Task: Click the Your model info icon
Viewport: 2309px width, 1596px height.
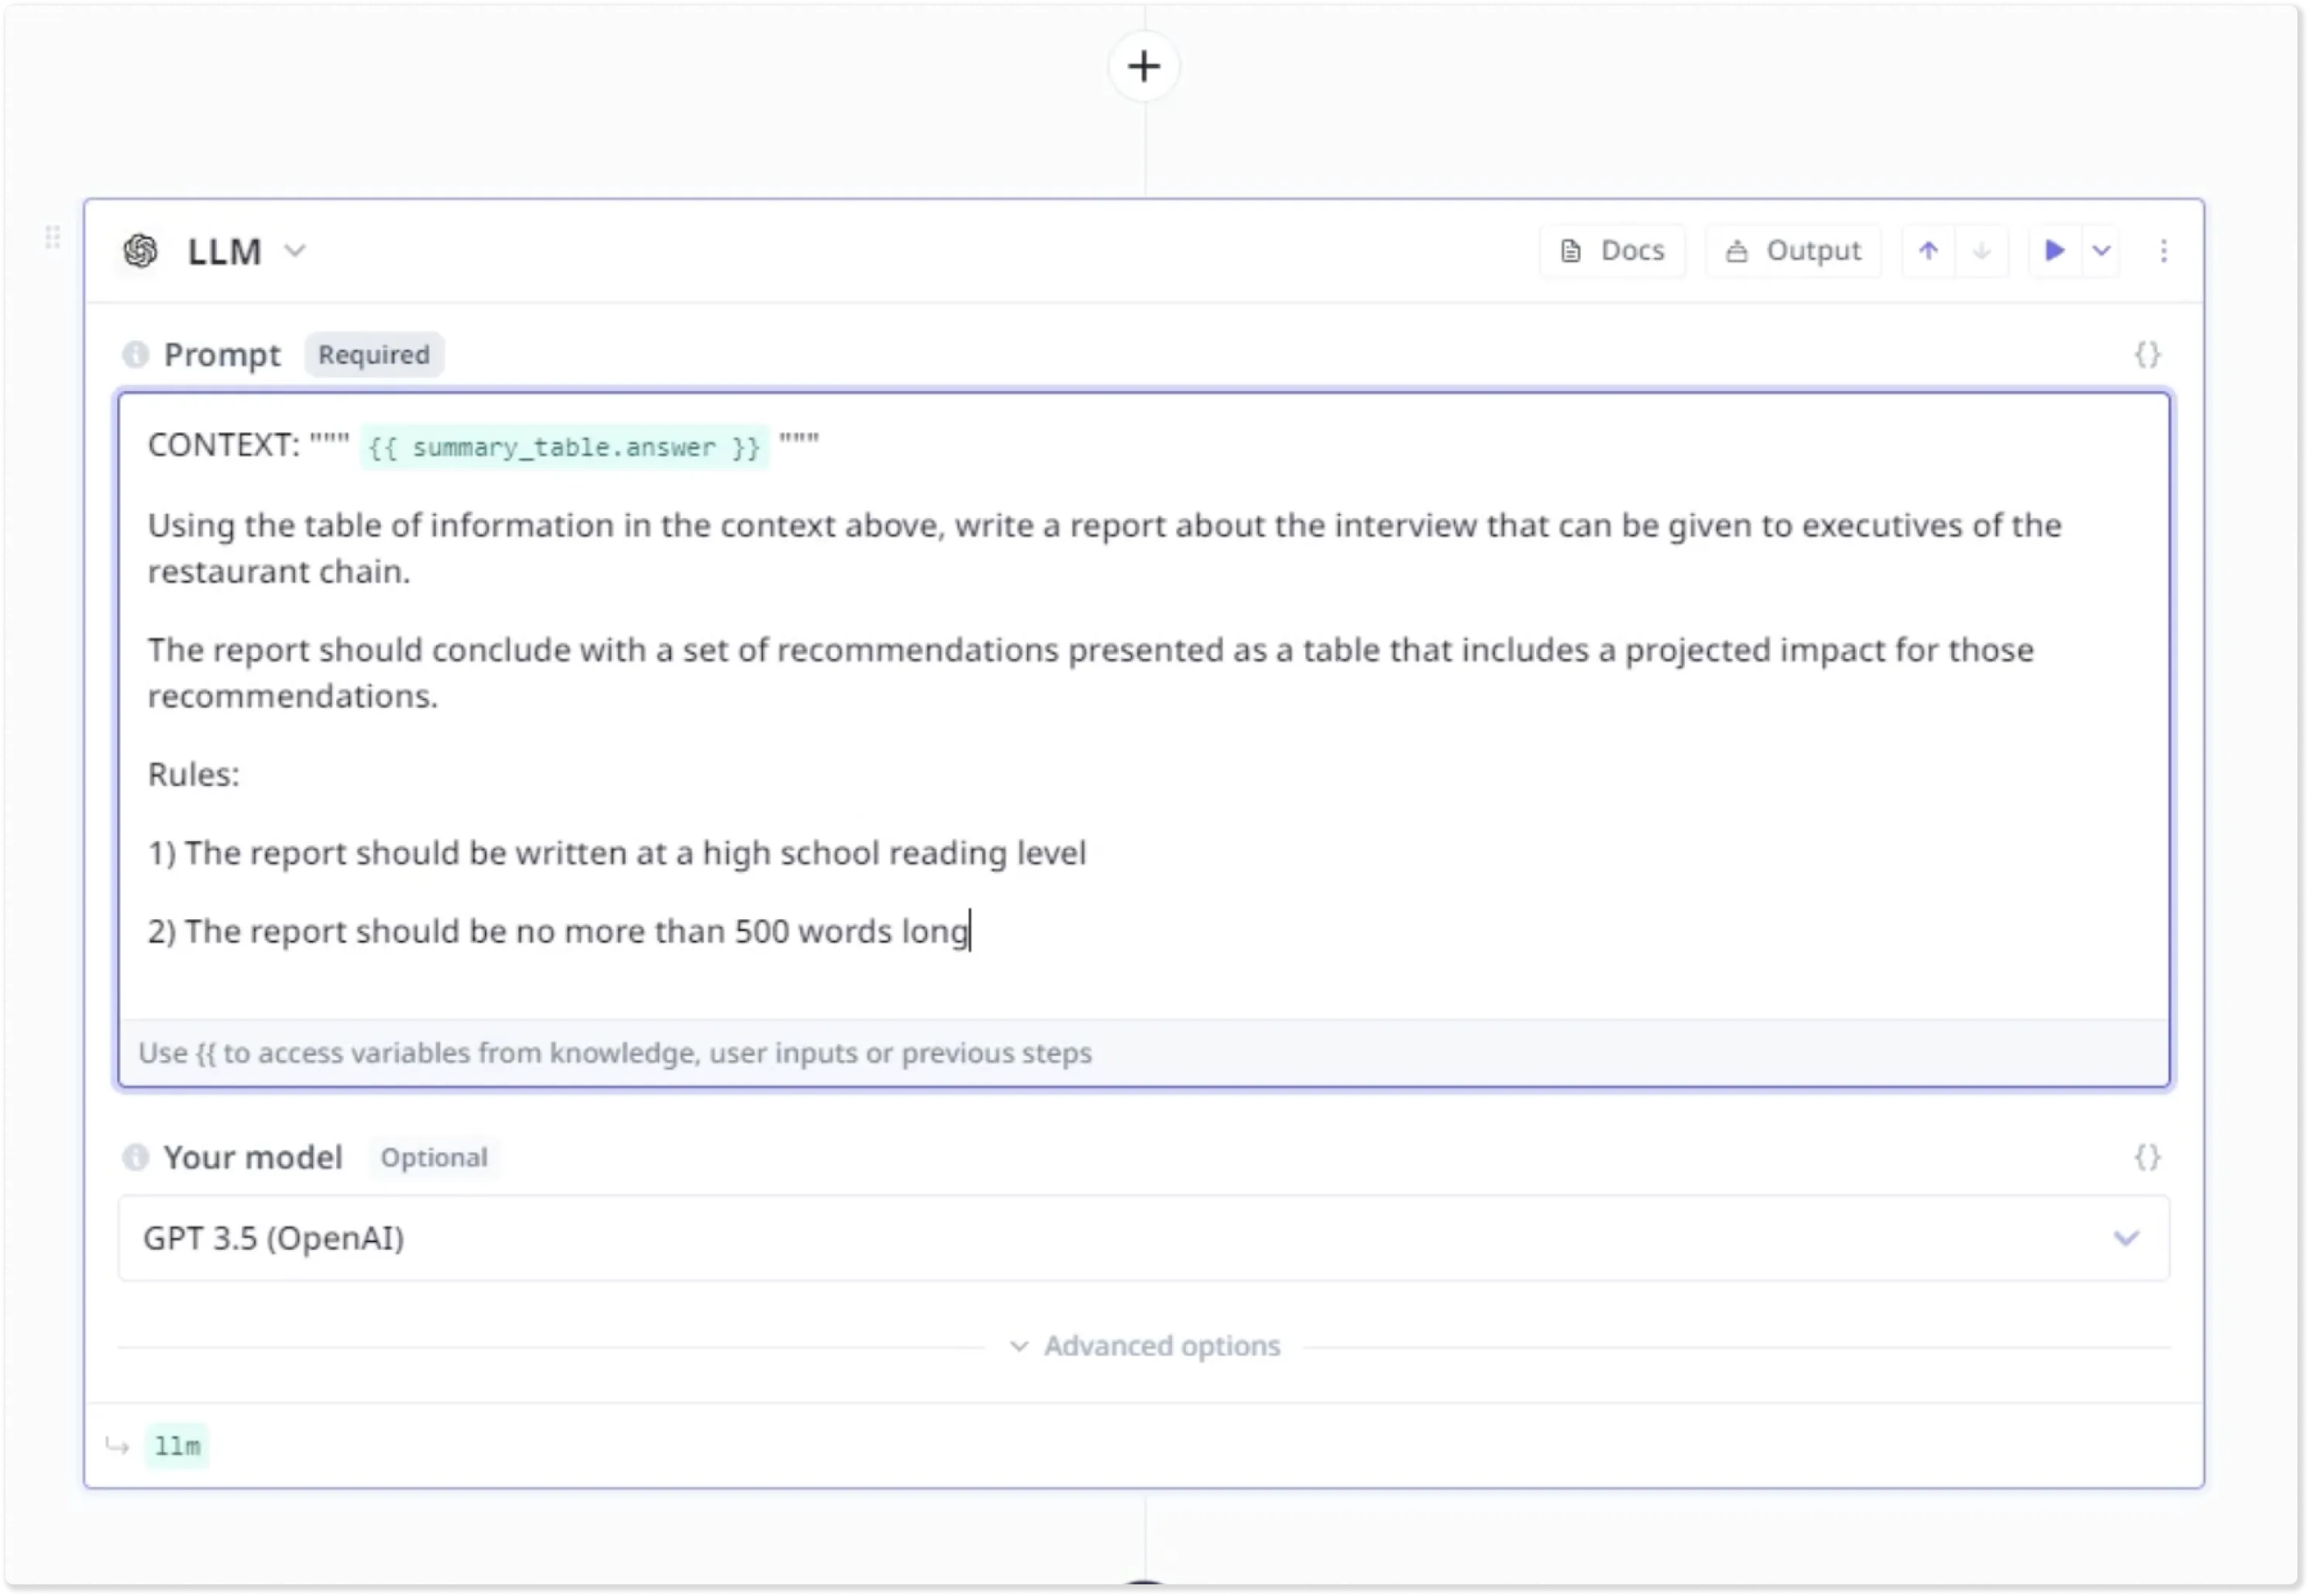Action: (x=135, y=1157)
